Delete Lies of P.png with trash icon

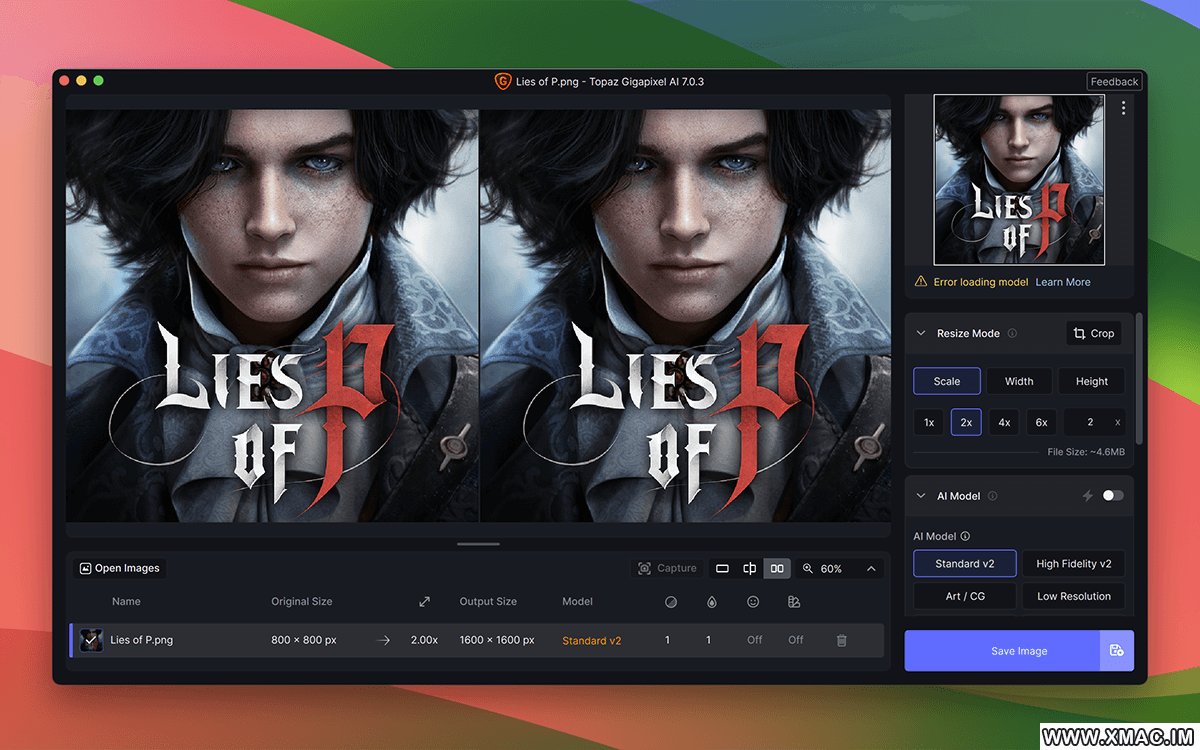[842, 640]
